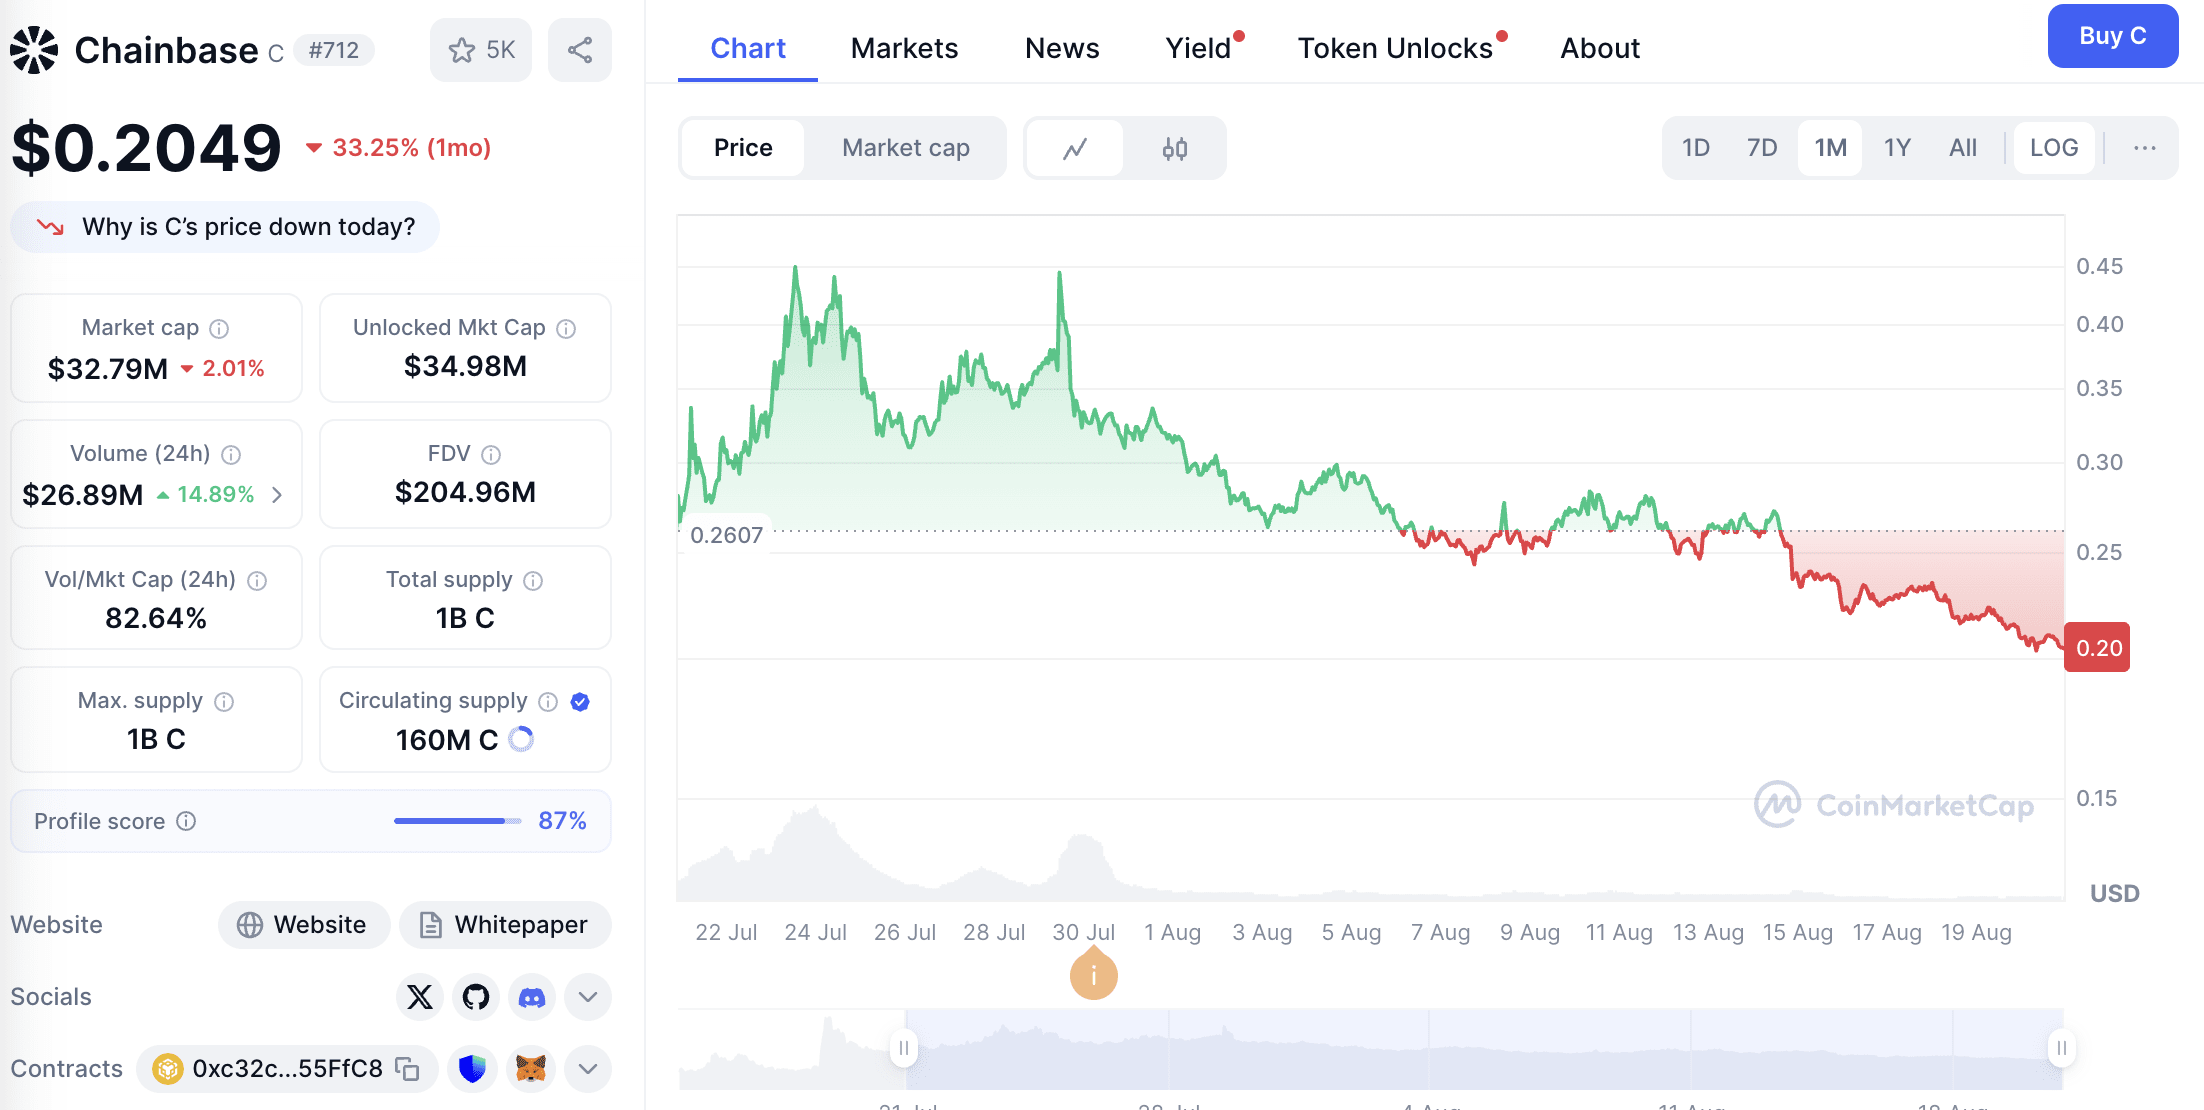Image resolution: width=2204 pixels, height=1110 pixels.
Task: Click Circulating supply info icon
Action: tap(548, 701)
